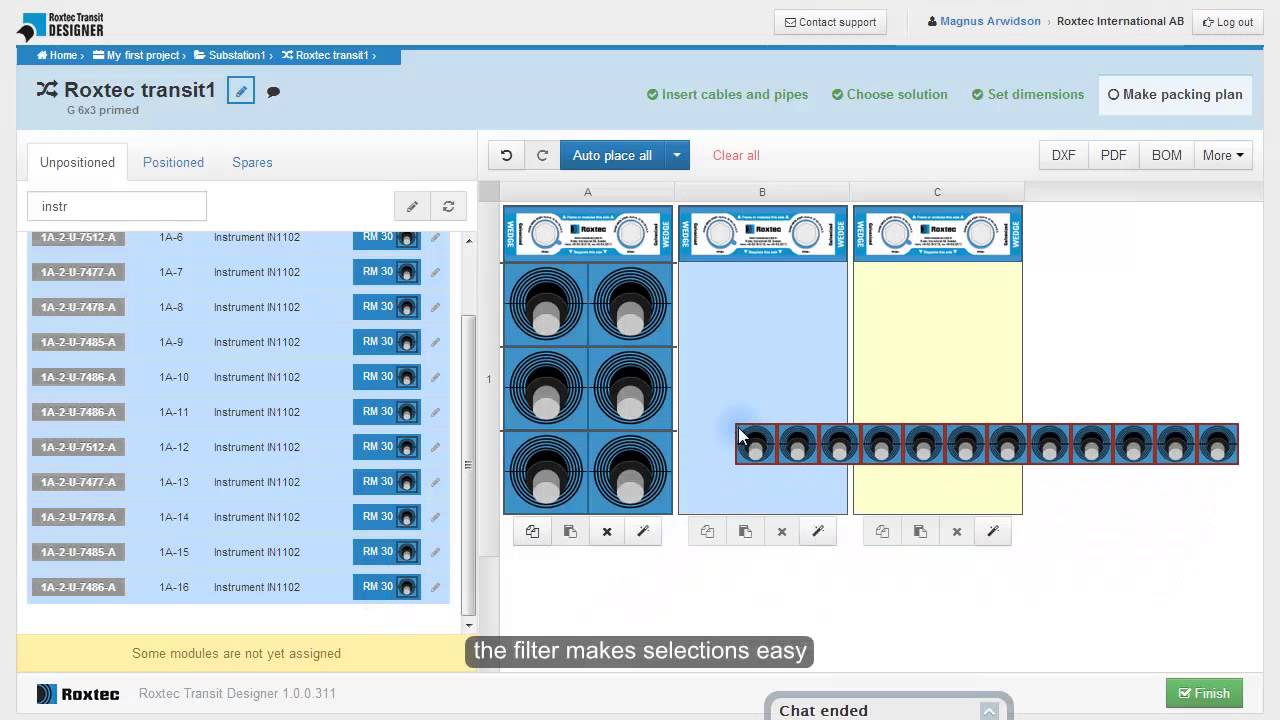Click the paste icon under column C

(920, 532)
